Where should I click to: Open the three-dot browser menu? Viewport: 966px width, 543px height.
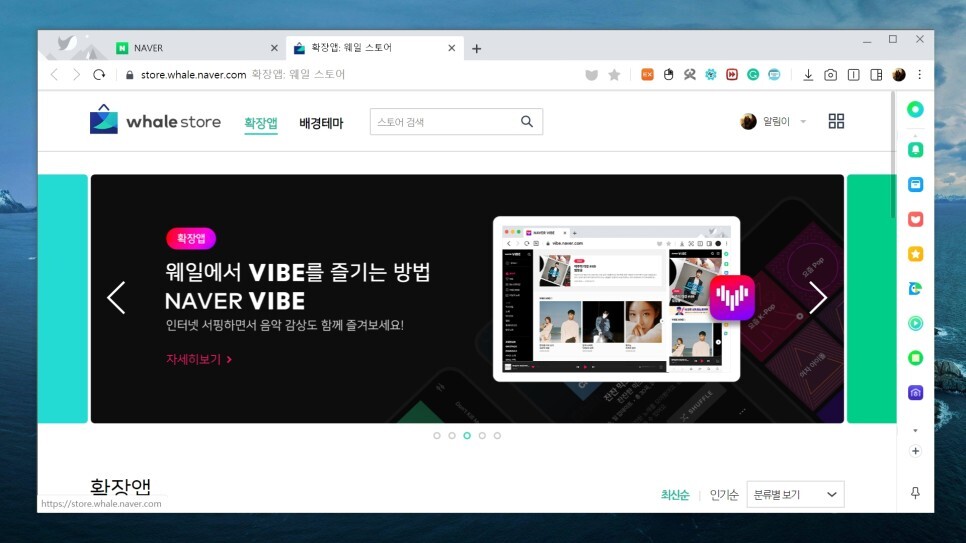920,75
